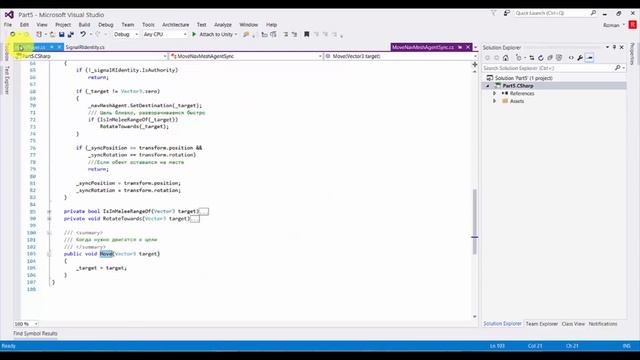Screen dimensions: 640x360
Task: Click the Pending Changes Filter clock icon
Action: coord(519,58)
